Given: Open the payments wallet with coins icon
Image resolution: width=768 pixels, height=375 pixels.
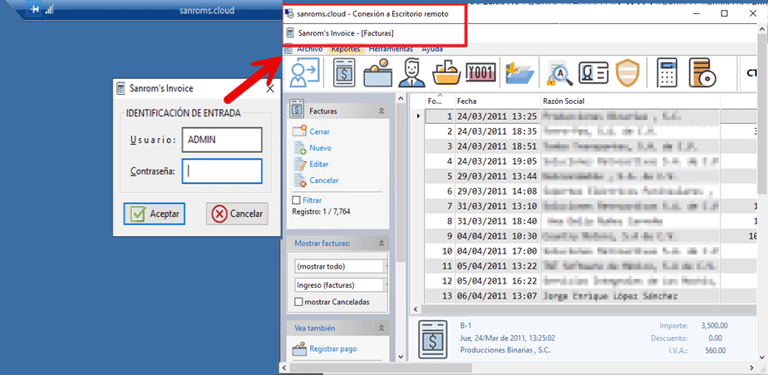Looking at the screenshot, I should pos(378,73).
